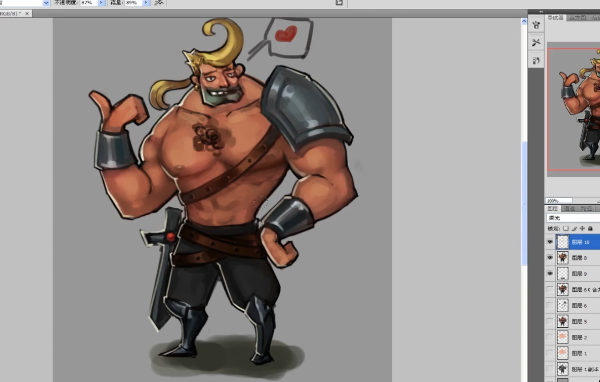Switch to the Layers panel tab
The image size is (600, 382).
pos(553,209)
